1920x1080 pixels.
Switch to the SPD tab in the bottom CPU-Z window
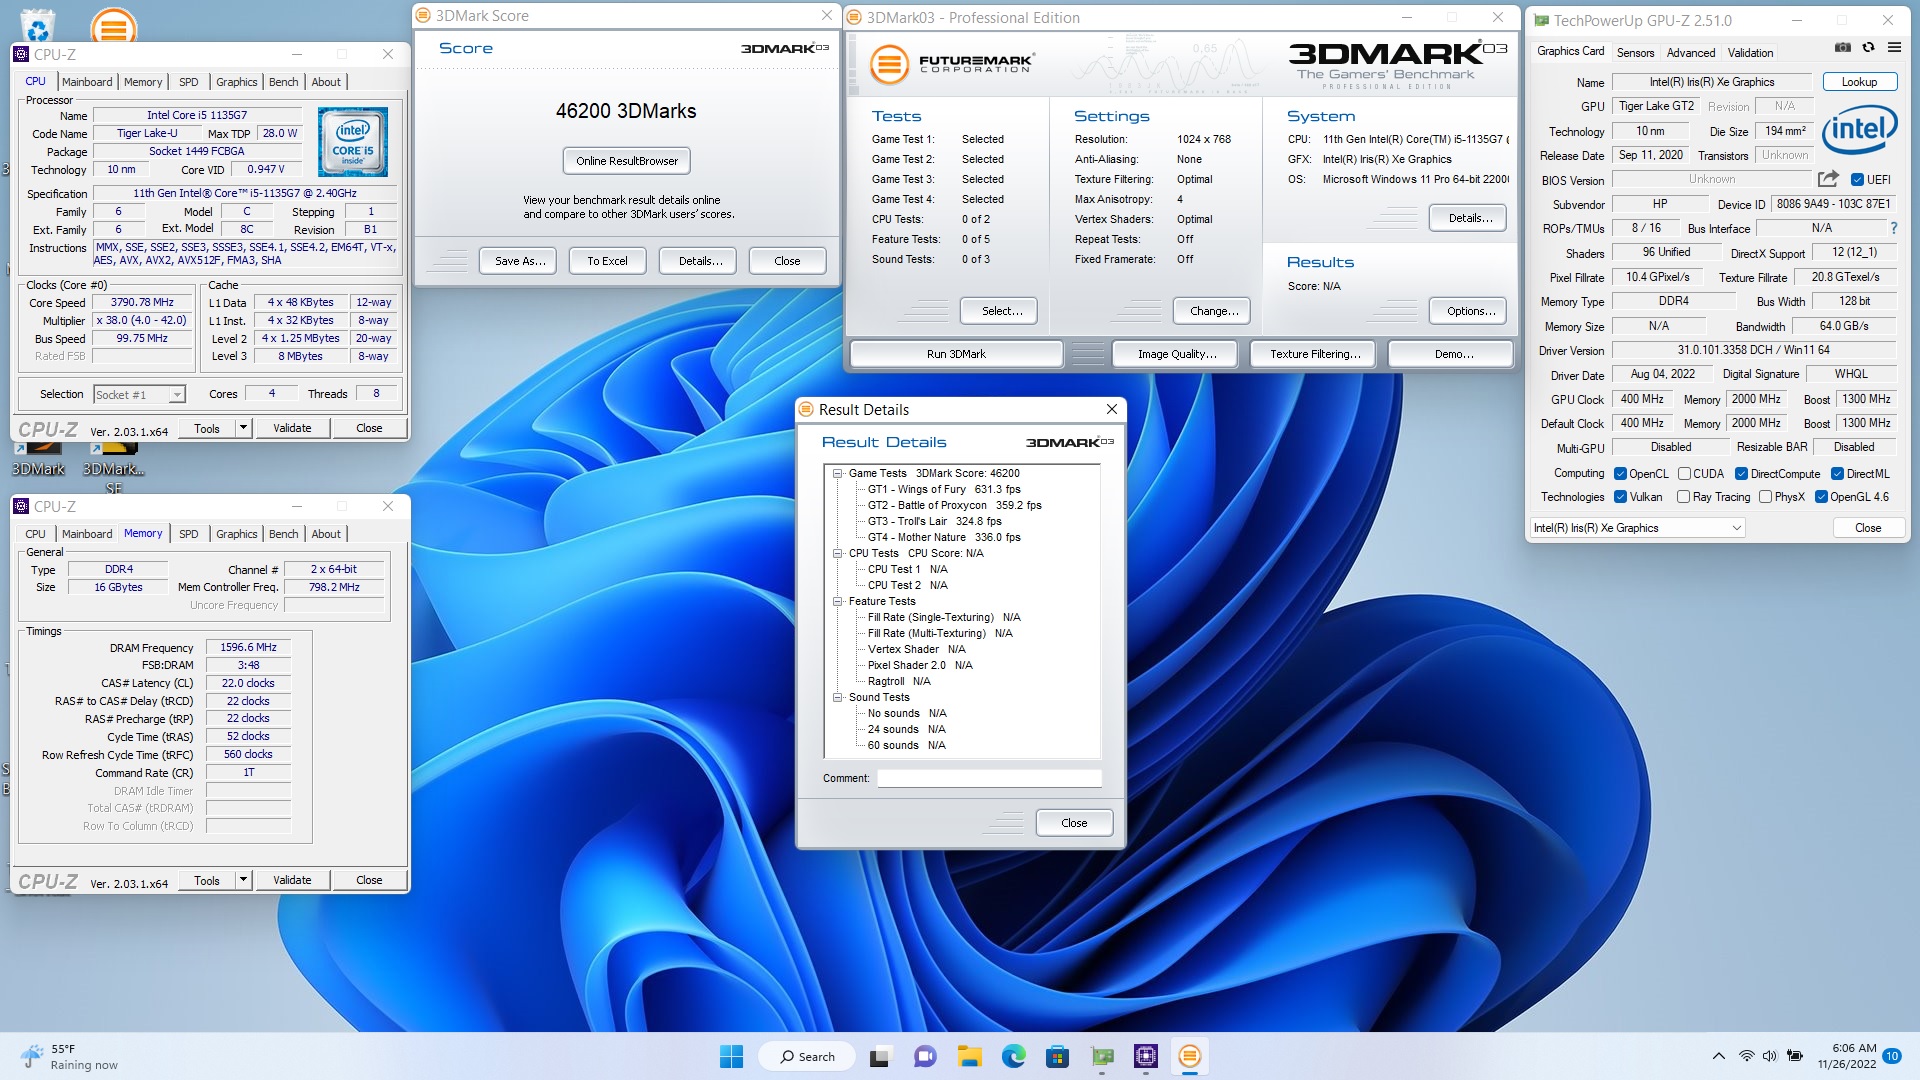click(189, 534)
